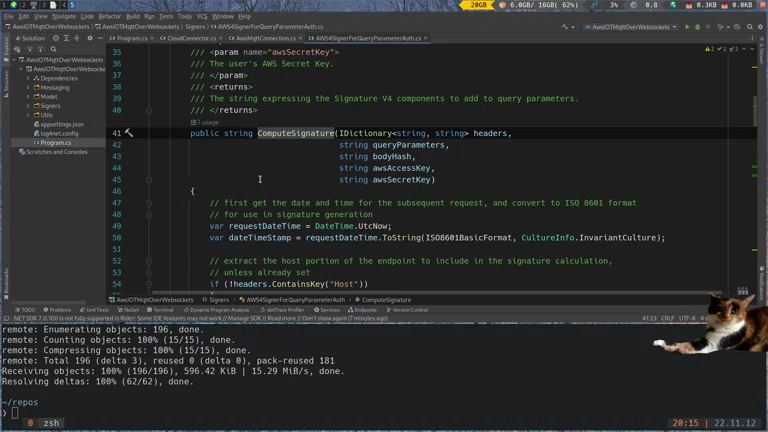Image resolution: width=768 pixels, height=432 pixels.
Task: Click the collapse all icon in Solution panel
Action: (x=76, y=38)
